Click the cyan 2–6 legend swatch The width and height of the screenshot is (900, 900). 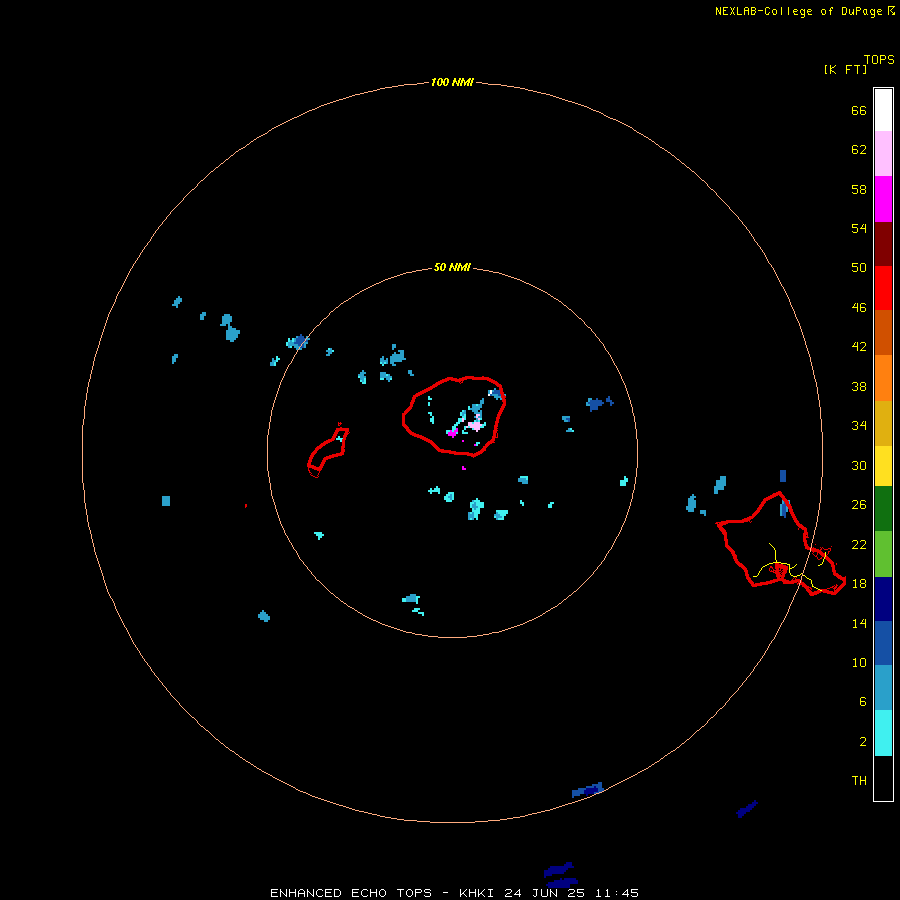[883, 733]
